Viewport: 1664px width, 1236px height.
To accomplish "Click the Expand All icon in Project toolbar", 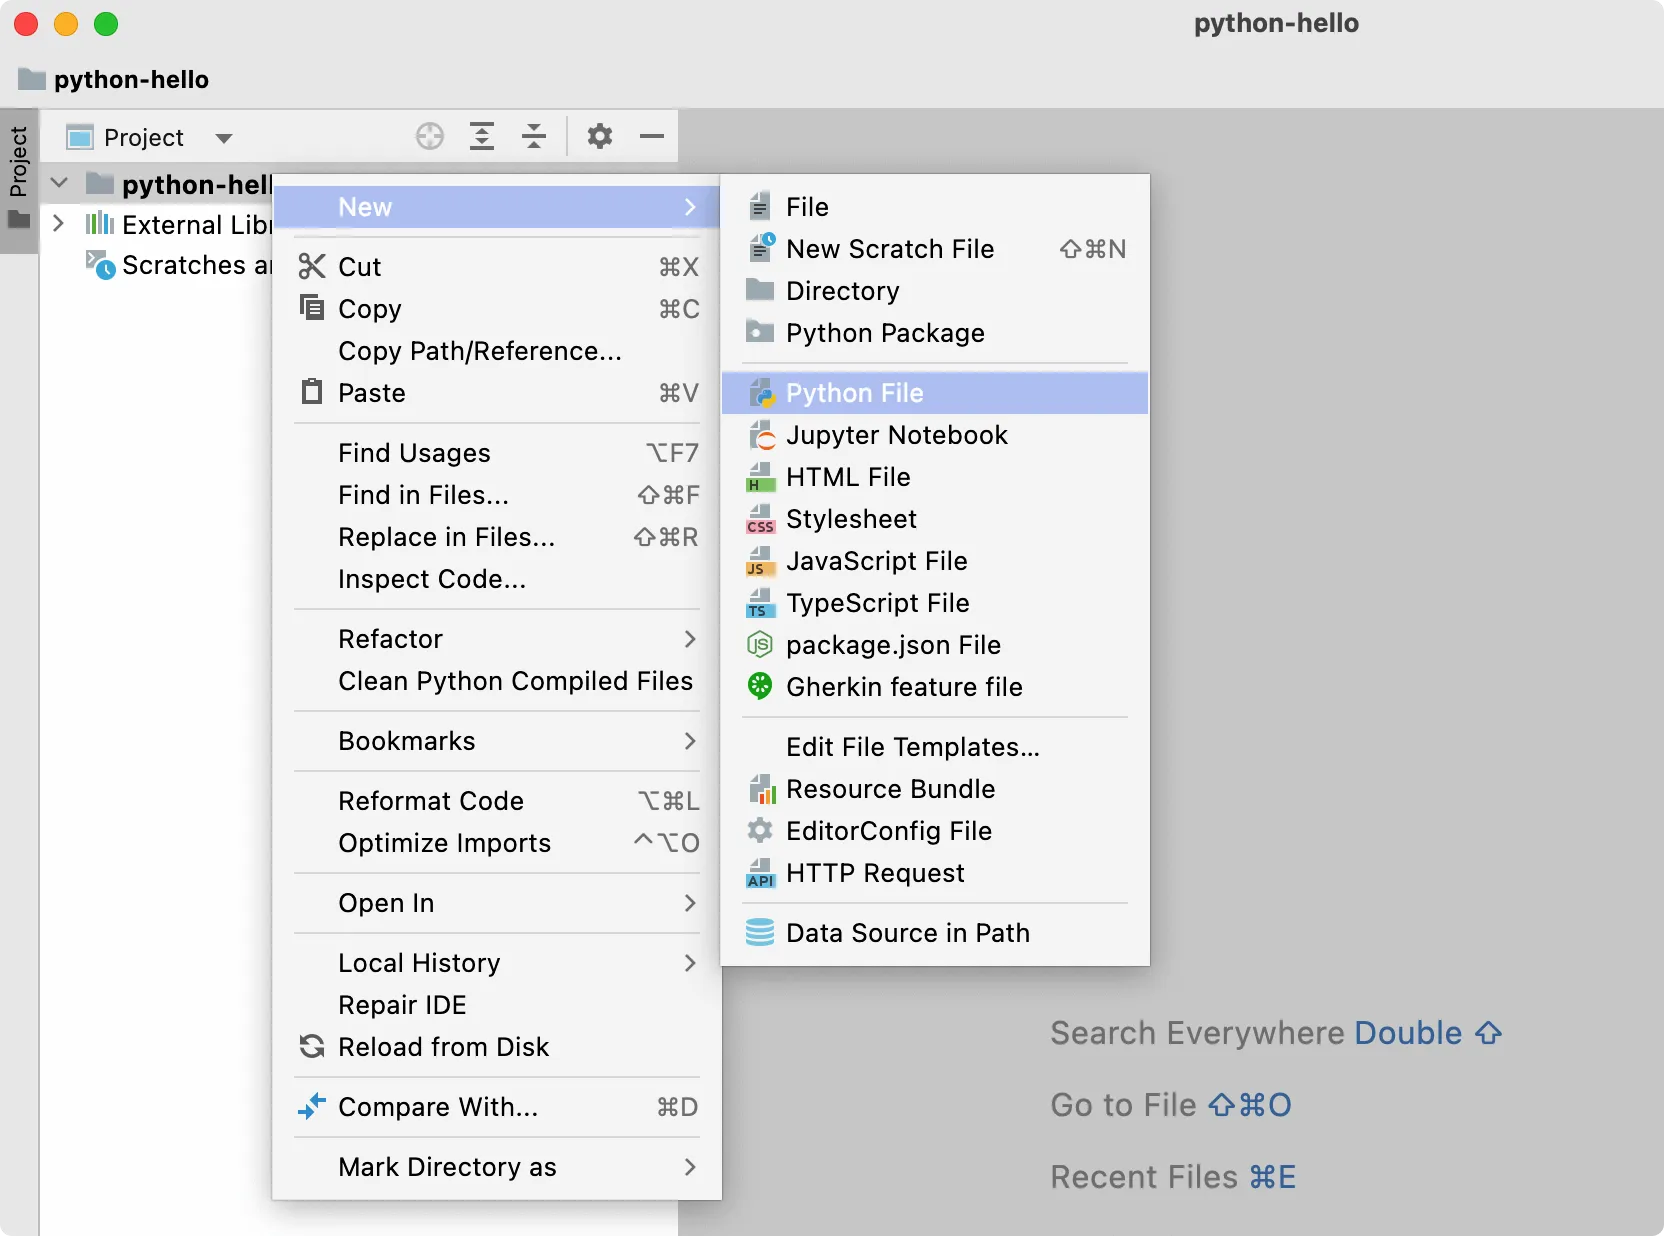I will coord(483,136).
